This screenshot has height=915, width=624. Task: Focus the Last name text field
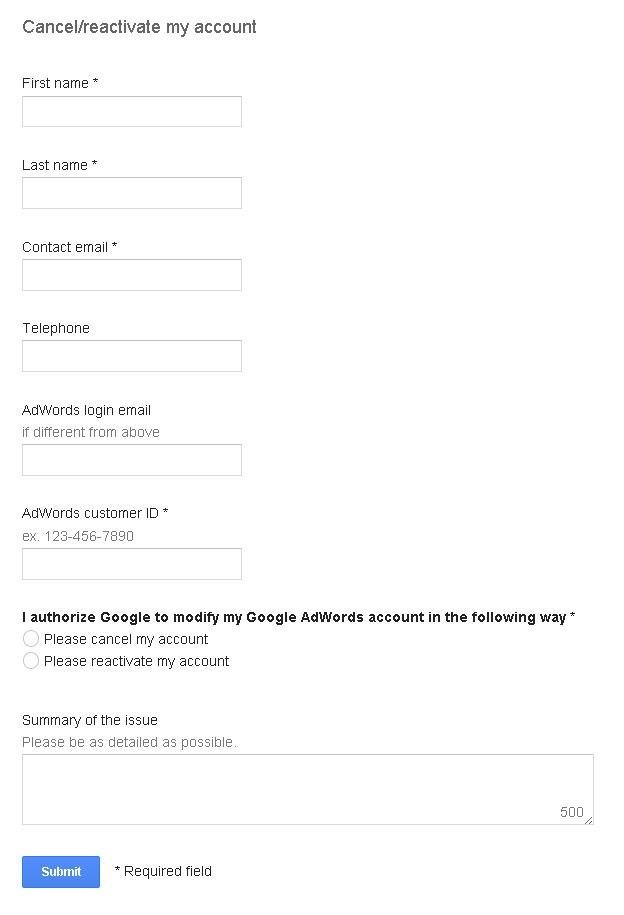click(x=132, y=193)
